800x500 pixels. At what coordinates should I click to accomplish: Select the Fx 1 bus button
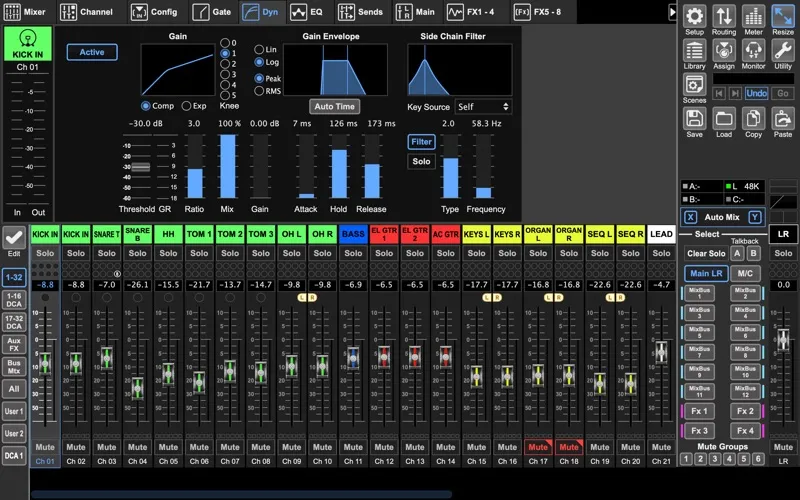coord(699,411)
